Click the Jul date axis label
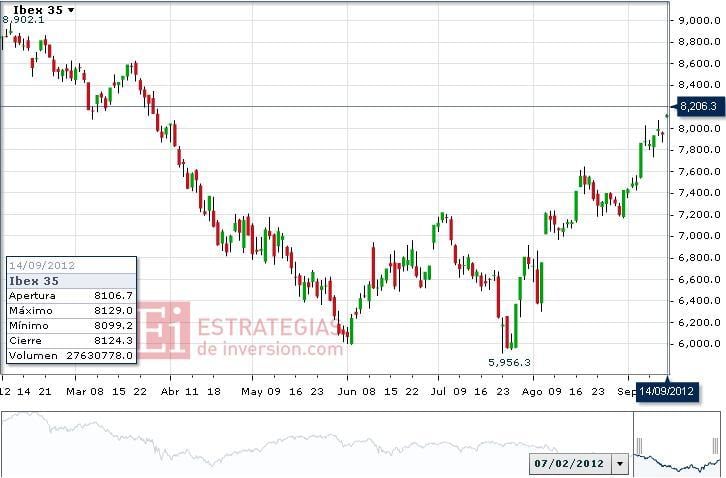726x478 pixels. [x=438, y=392]
